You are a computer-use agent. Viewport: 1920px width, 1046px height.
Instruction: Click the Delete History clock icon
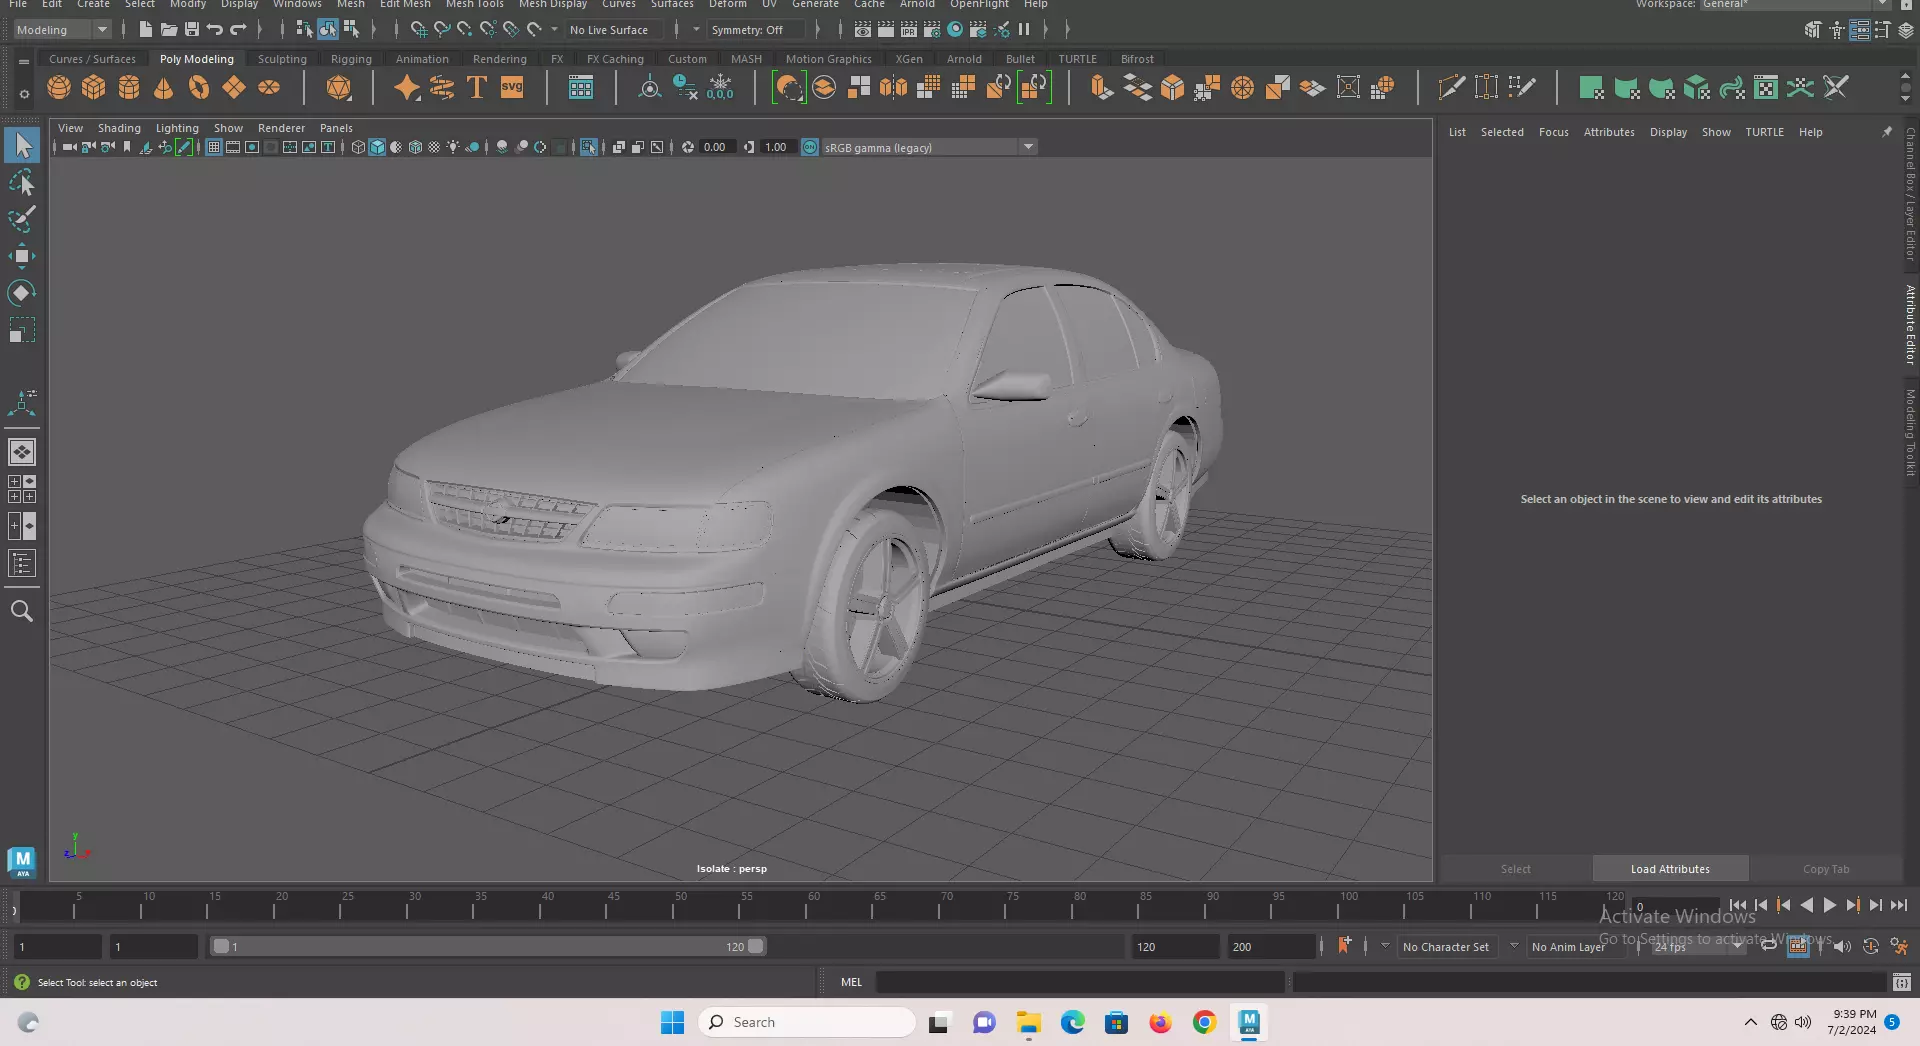pos(685,88)
